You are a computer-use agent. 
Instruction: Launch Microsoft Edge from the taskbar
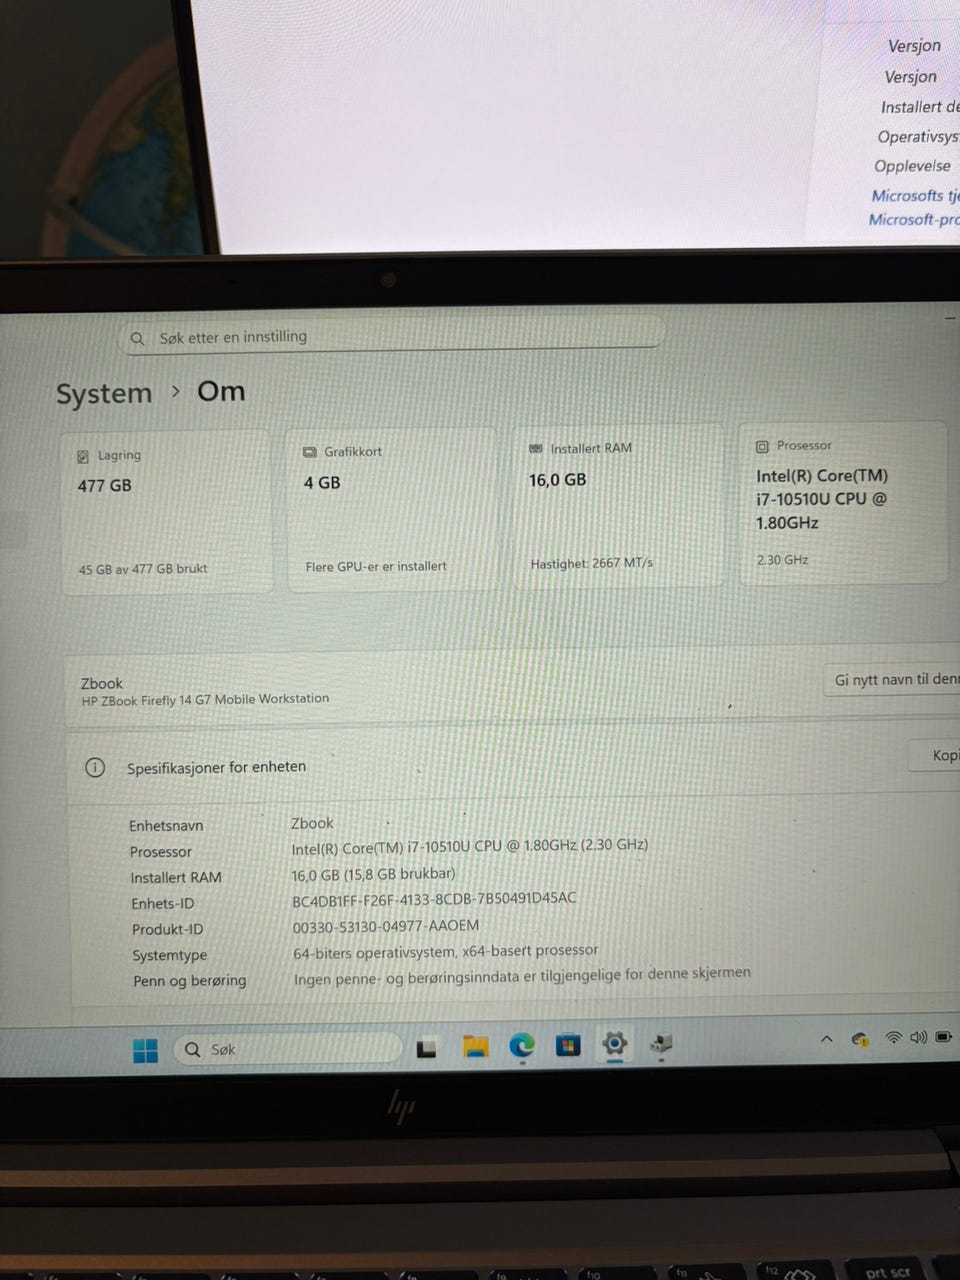click(x=522, y=1046)
